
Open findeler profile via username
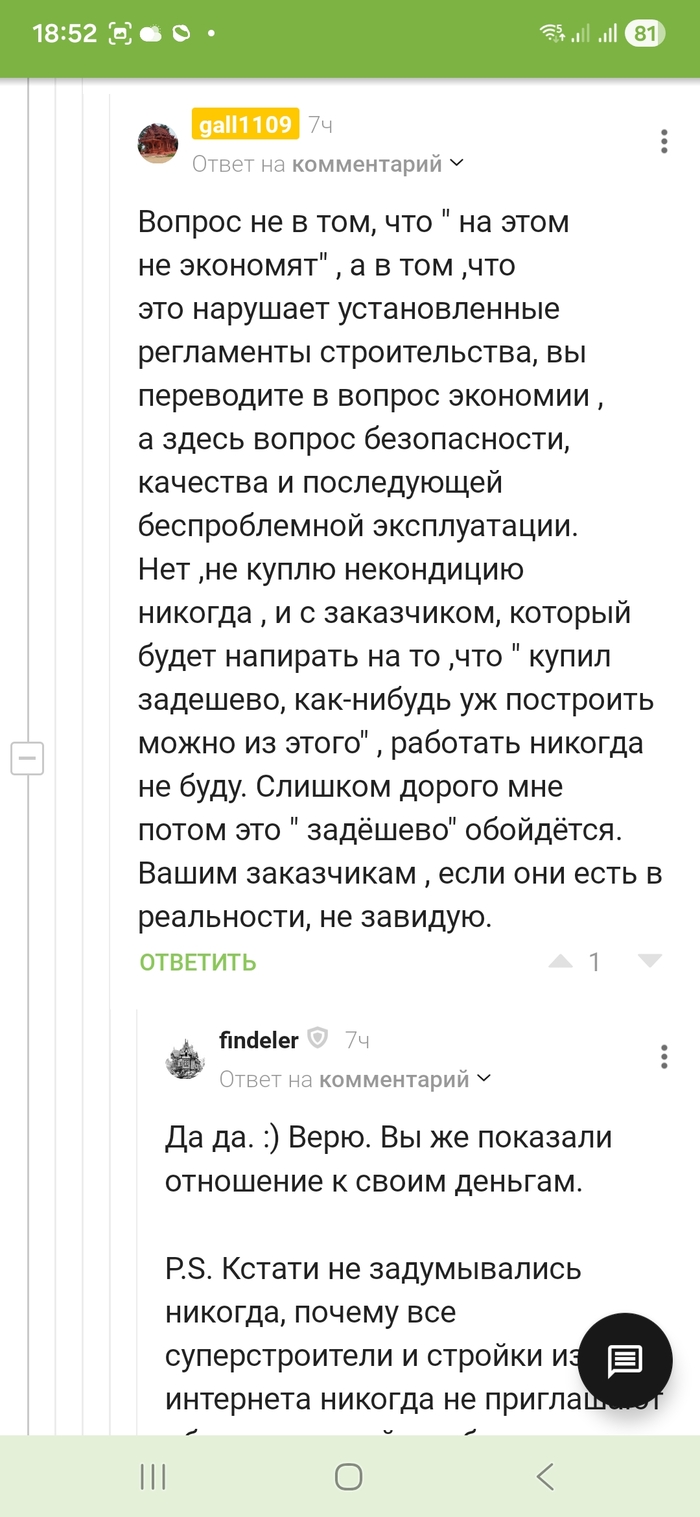click(x=258, y=1040)
